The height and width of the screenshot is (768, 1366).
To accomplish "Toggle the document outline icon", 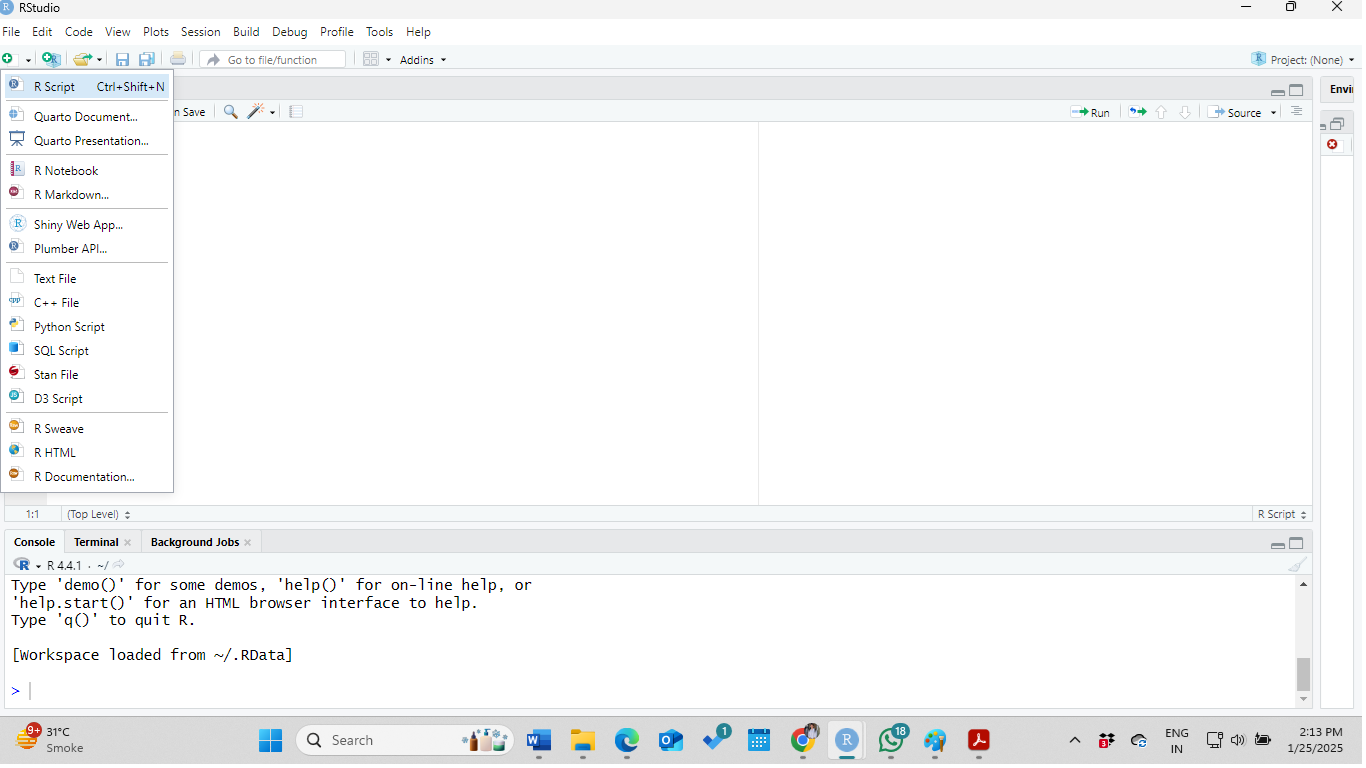I will pyautogui.click(x=1296, y=111).
